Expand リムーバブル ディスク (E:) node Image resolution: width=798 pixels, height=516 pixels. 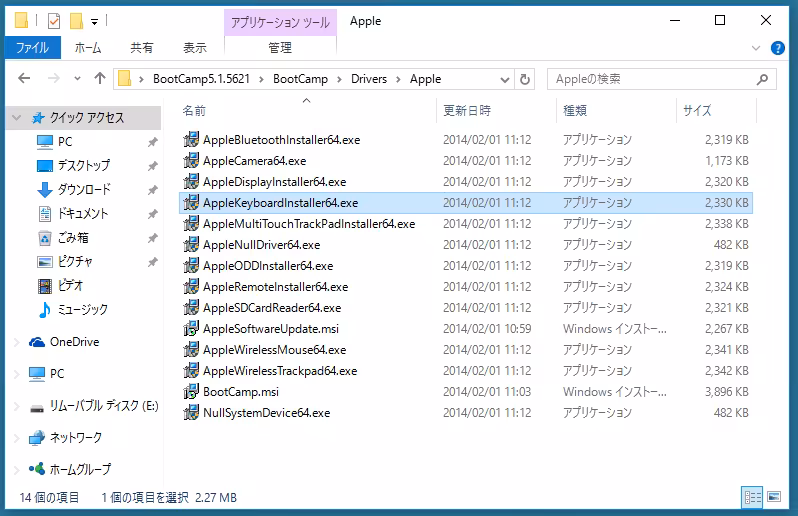click(17, 406)
